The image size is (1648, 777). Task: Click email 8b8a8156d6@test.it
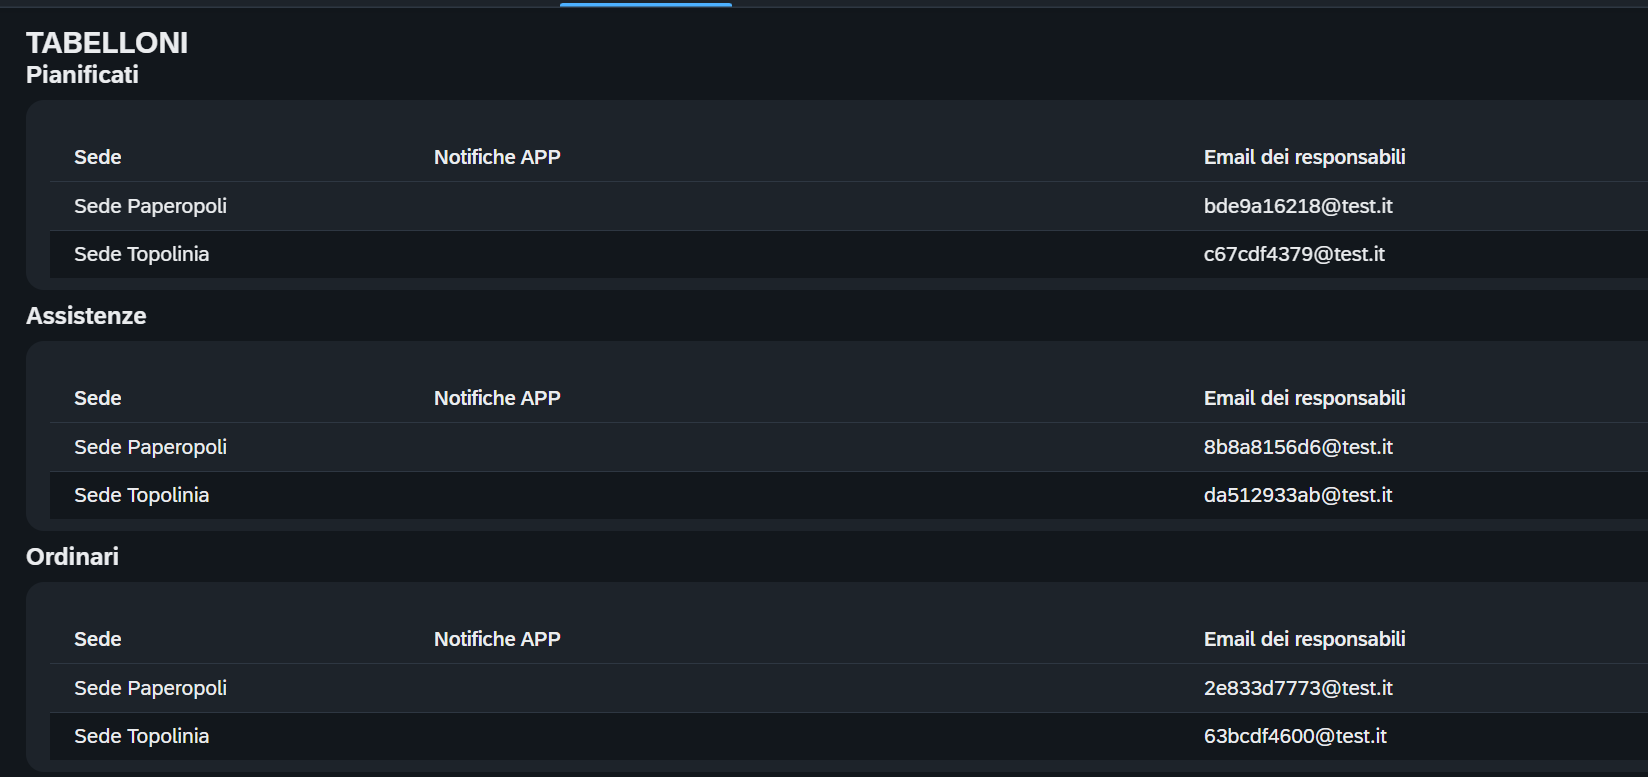point(1297,447)
